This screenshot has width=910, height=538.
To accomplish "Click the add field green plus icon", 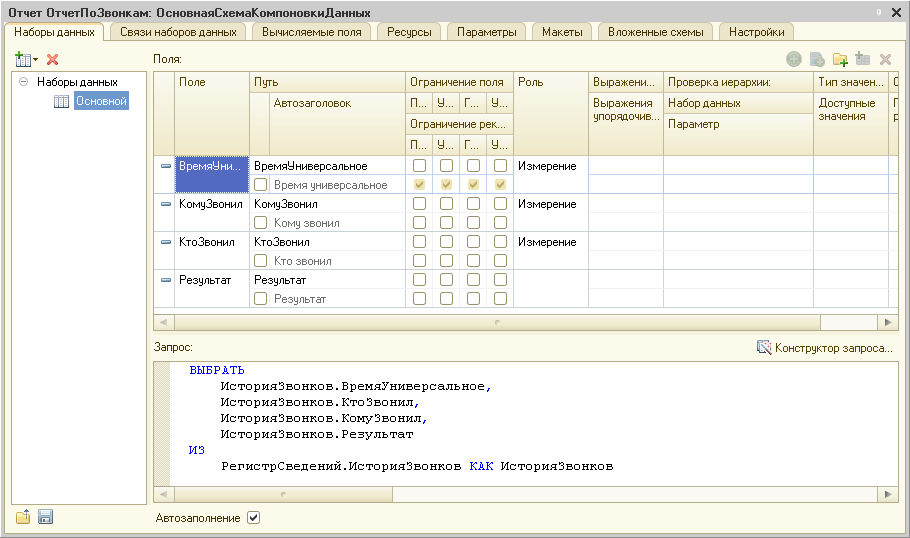I will (793, 59).
